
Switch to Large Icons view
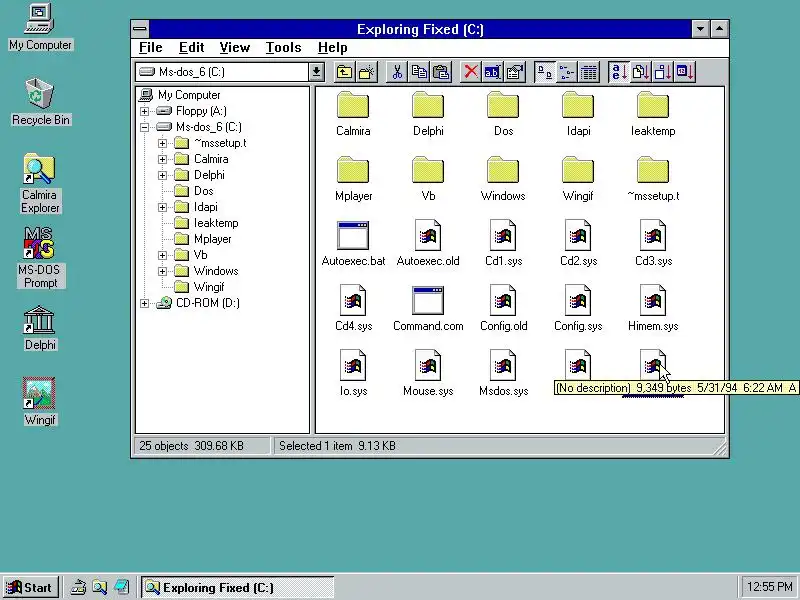(x=544, y=72)
